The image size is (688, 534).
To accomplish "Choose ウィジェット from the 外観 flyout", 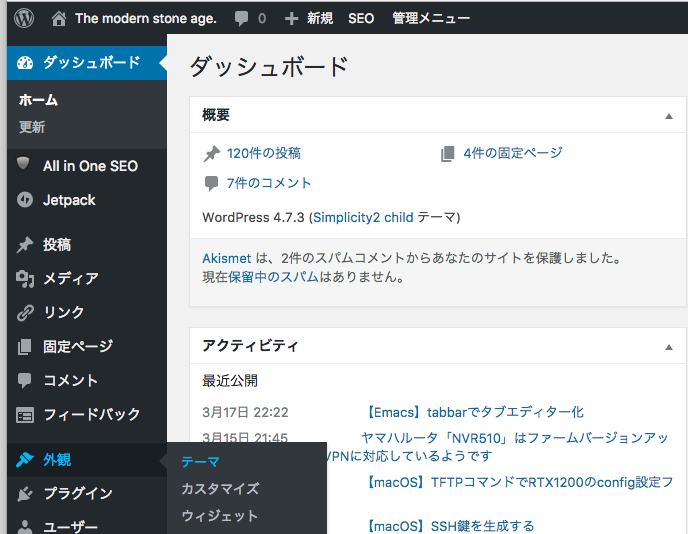I will click(x=219, y=516).
